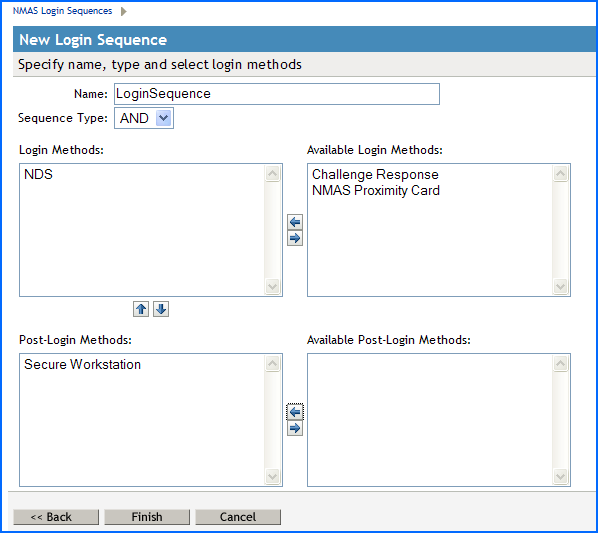Screen dimensions: 598x533
Task: Click the Cancel button
Action: [x=238, y=517]
